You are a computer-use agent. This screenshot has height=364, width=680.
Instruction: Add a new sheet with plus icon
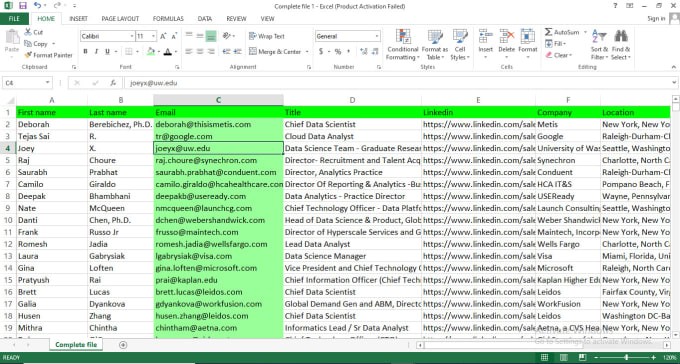(123, 345)
